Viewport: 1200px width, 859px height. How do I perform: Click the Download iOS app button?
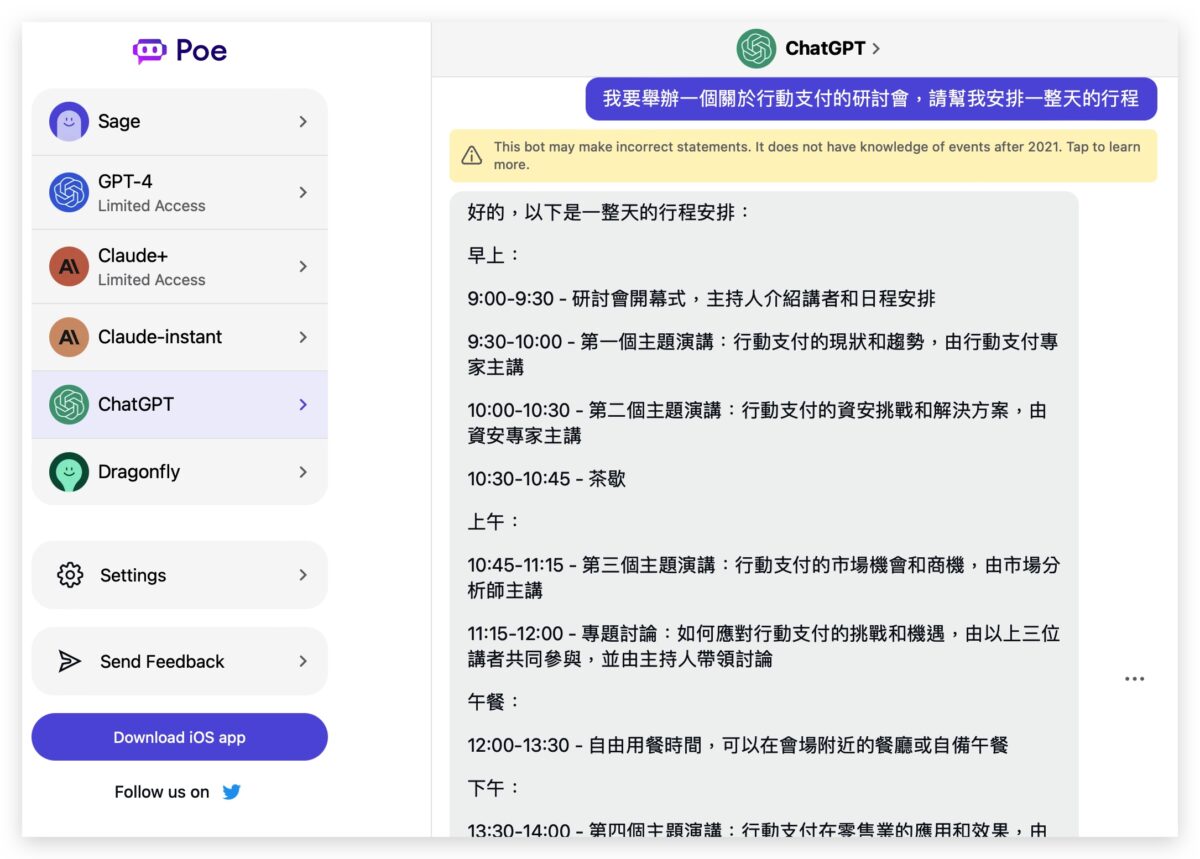point(180,737)
